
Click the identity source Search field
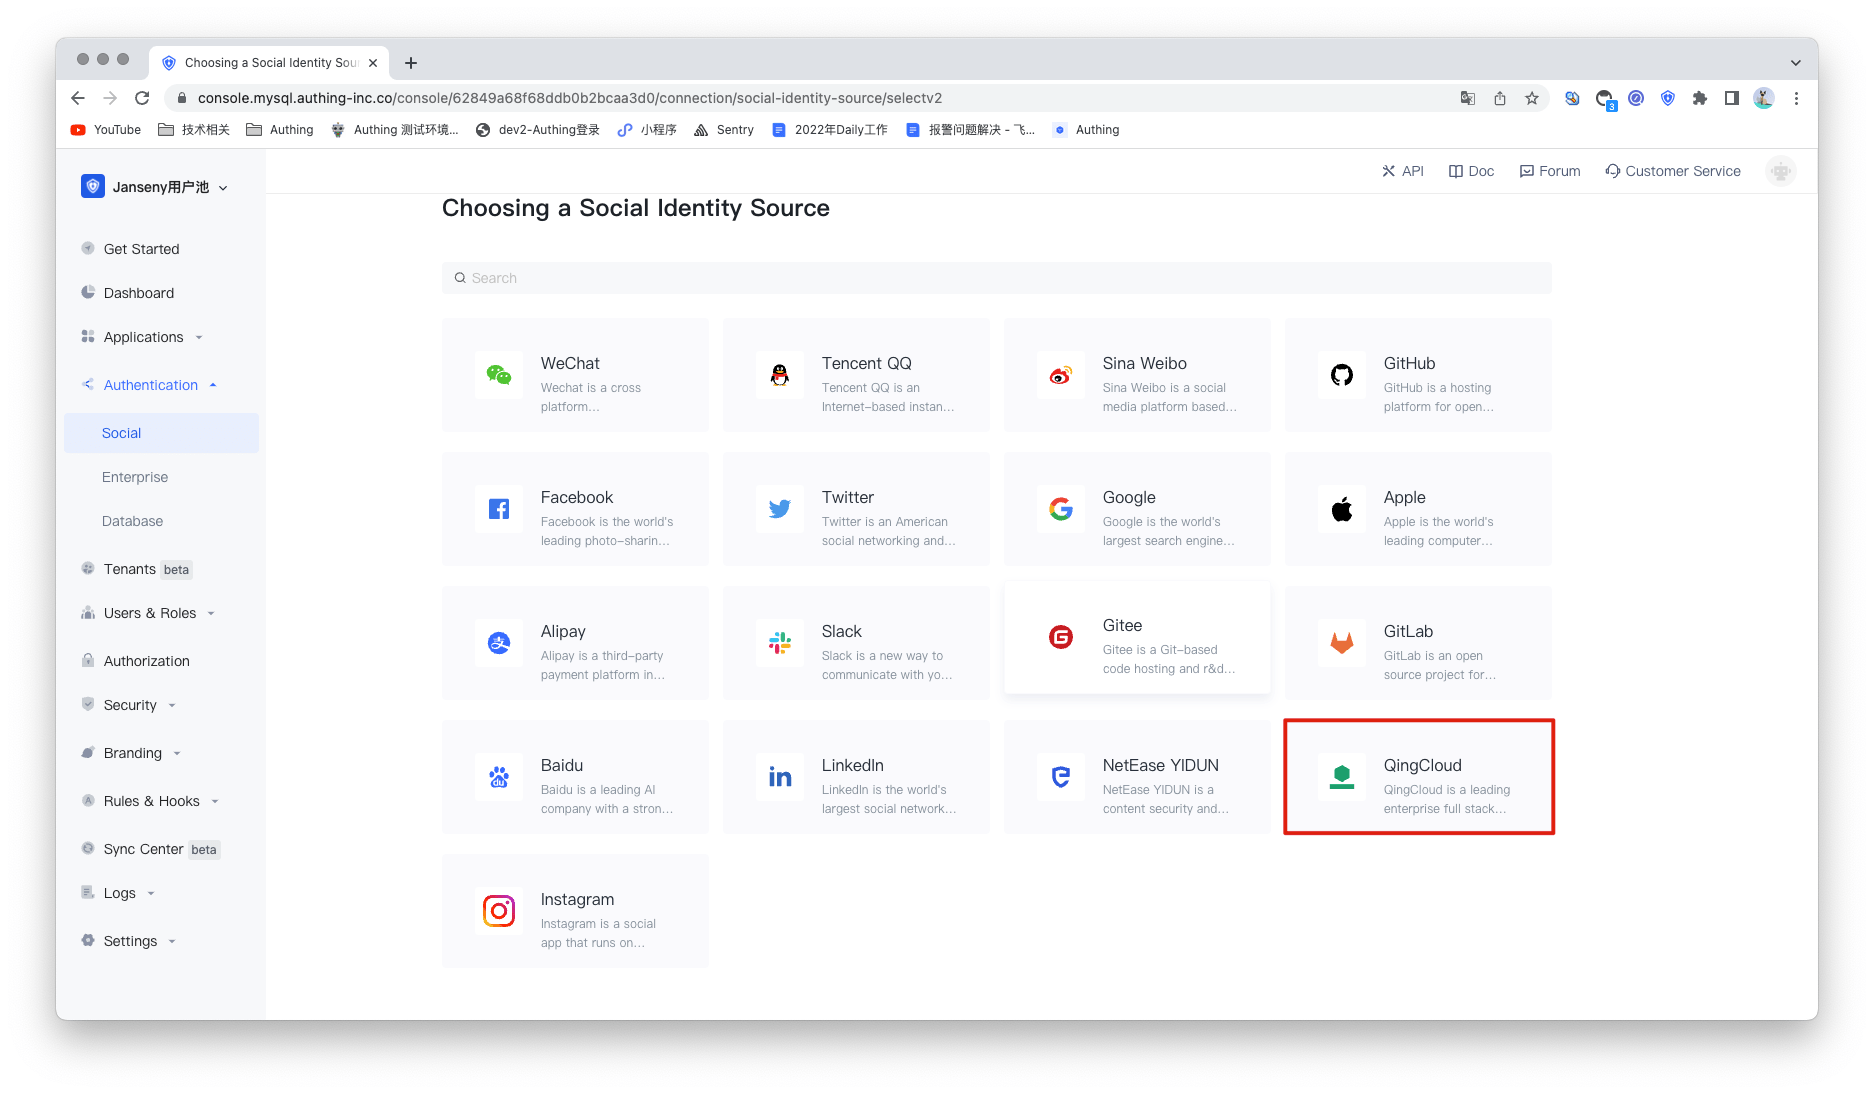[x=996, y=278]
